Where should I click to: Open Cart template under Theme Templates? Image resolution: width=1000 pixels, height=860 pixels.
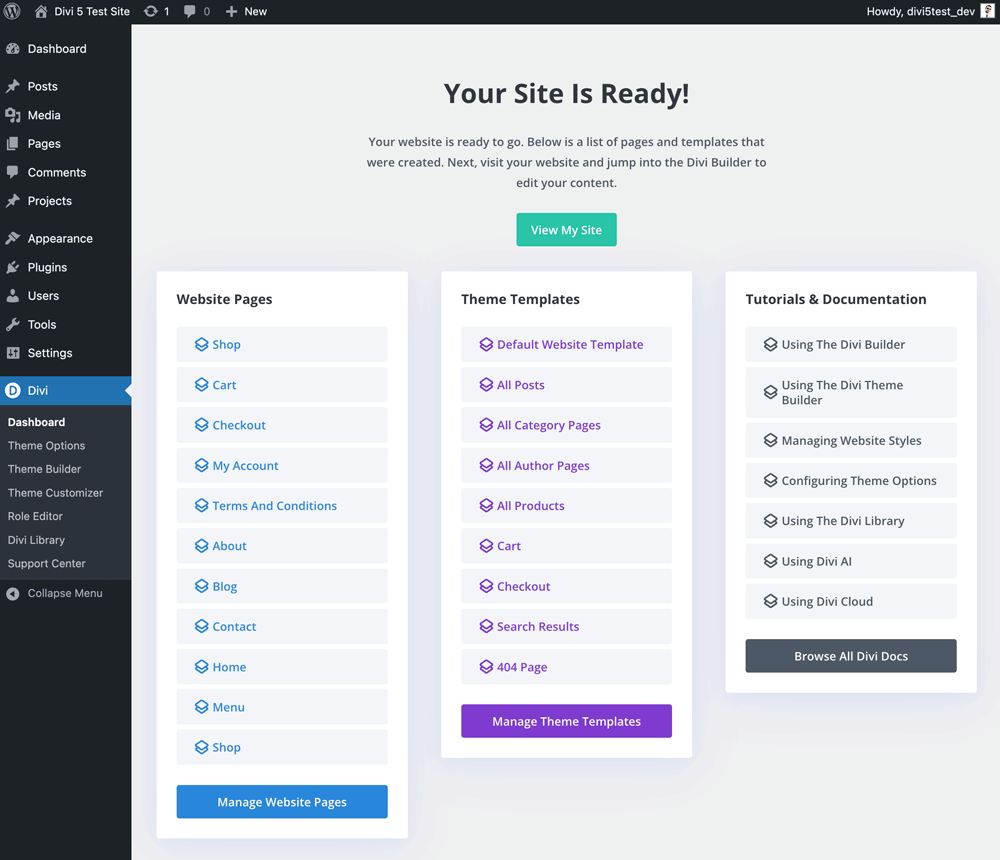(x=566, y=545)
